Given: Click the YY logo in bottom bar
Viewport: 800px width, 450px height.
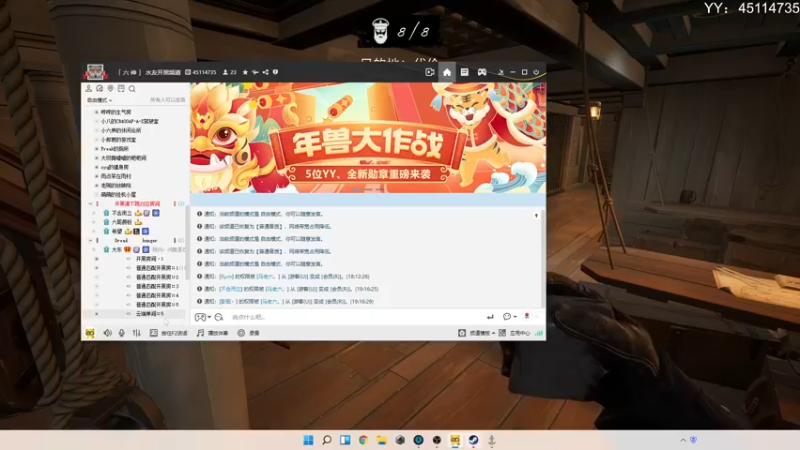Looking at the screenshot, I should 90,333.
